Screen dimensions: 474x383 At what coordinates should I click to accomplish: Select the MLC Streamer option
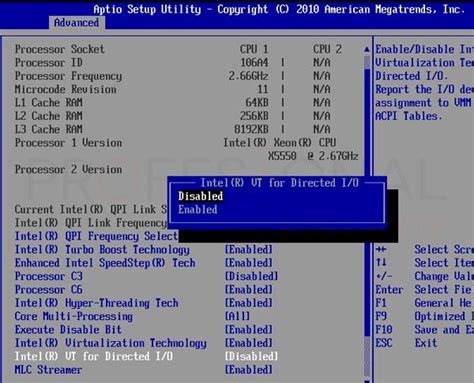[x=48, y=369]
